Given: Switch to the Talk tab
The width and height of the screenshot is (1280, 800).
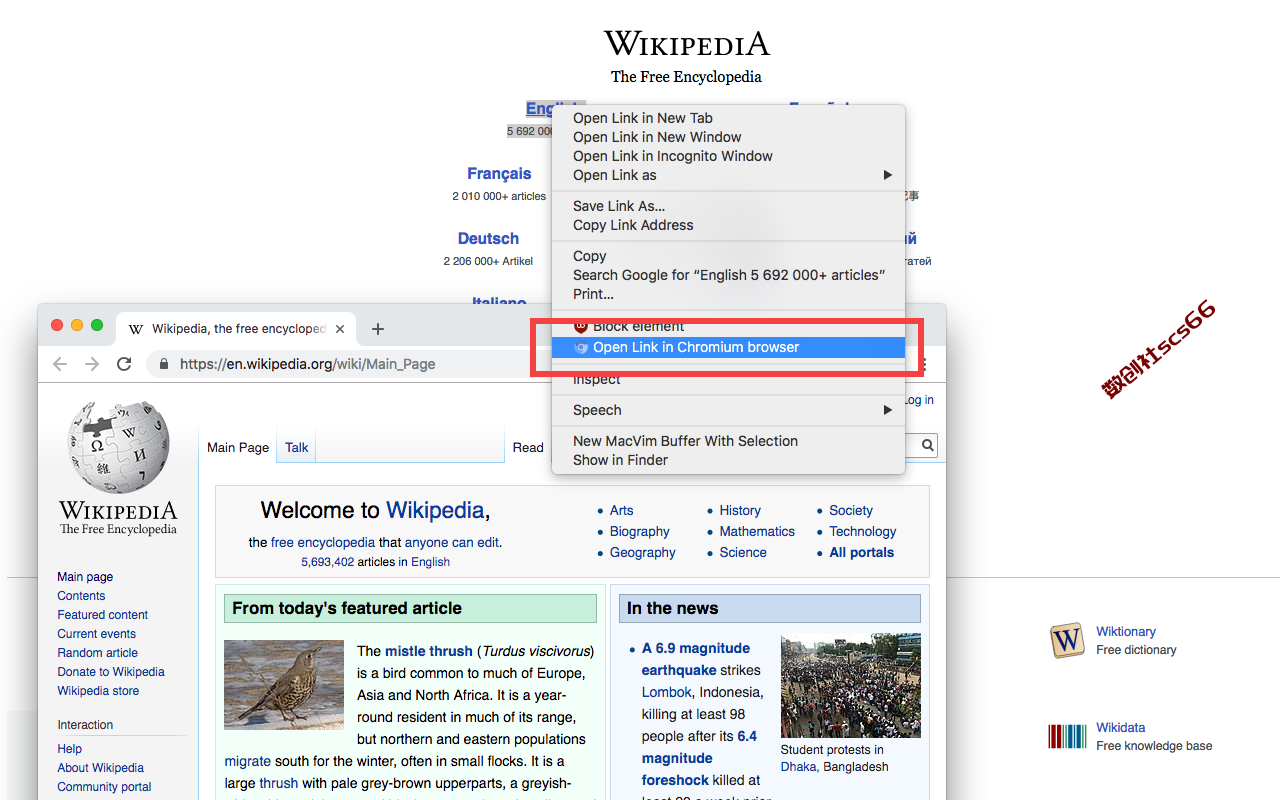Looking at the screenshot, I should [x=297, y=447].
